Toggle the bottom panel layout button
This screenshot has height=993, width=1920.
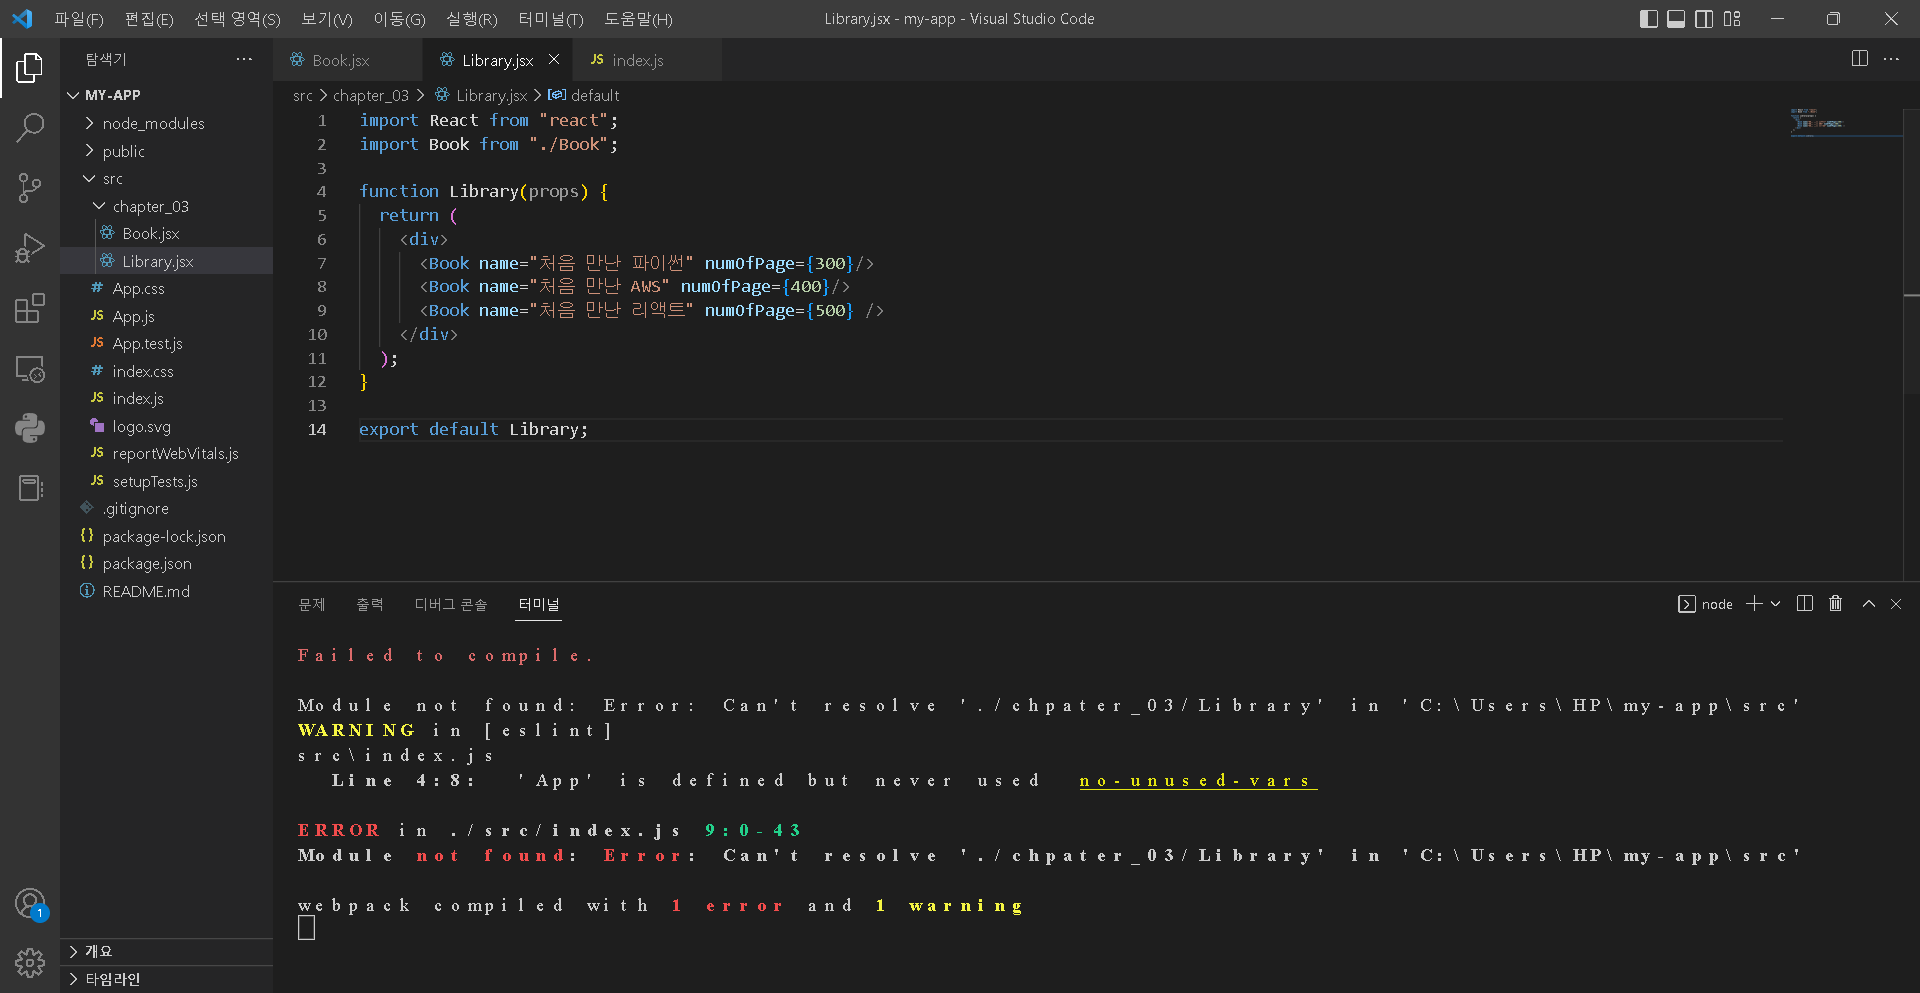click(1676, 19)
